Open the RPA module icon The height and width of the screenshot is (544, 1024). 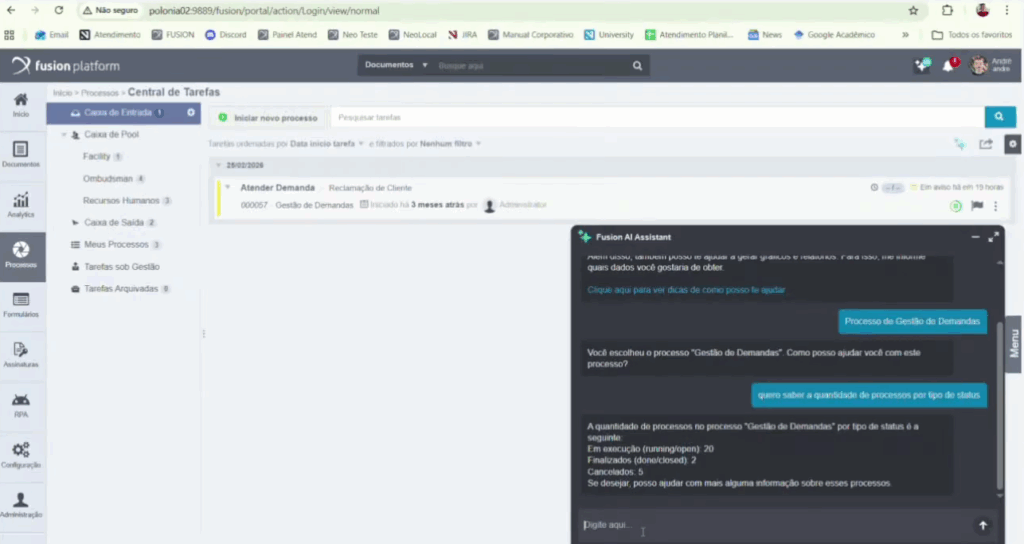[20, 404]
